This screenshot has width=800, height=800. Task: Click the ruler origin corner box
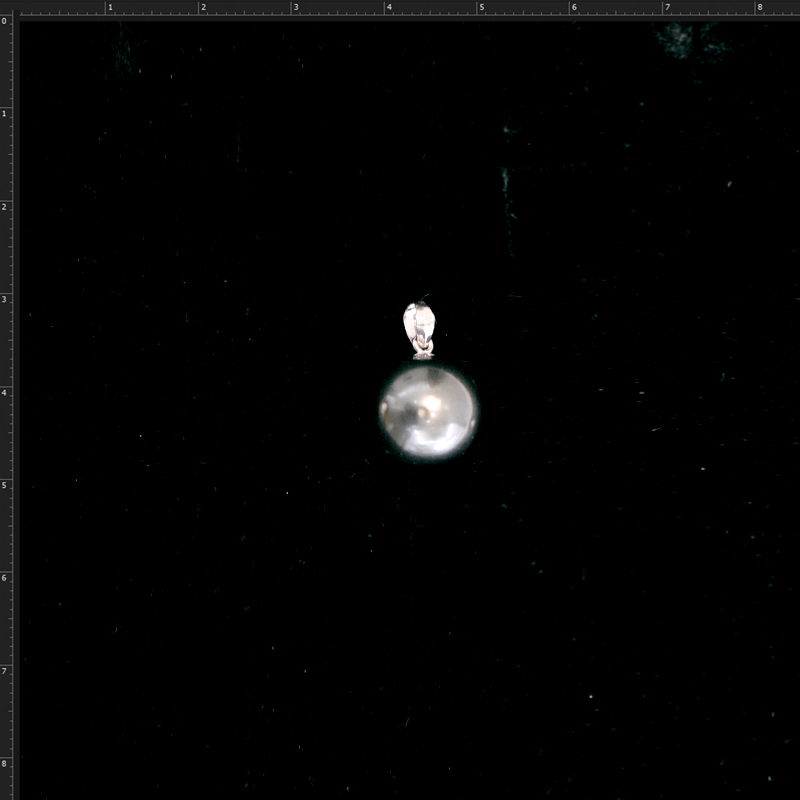(6, 6)
